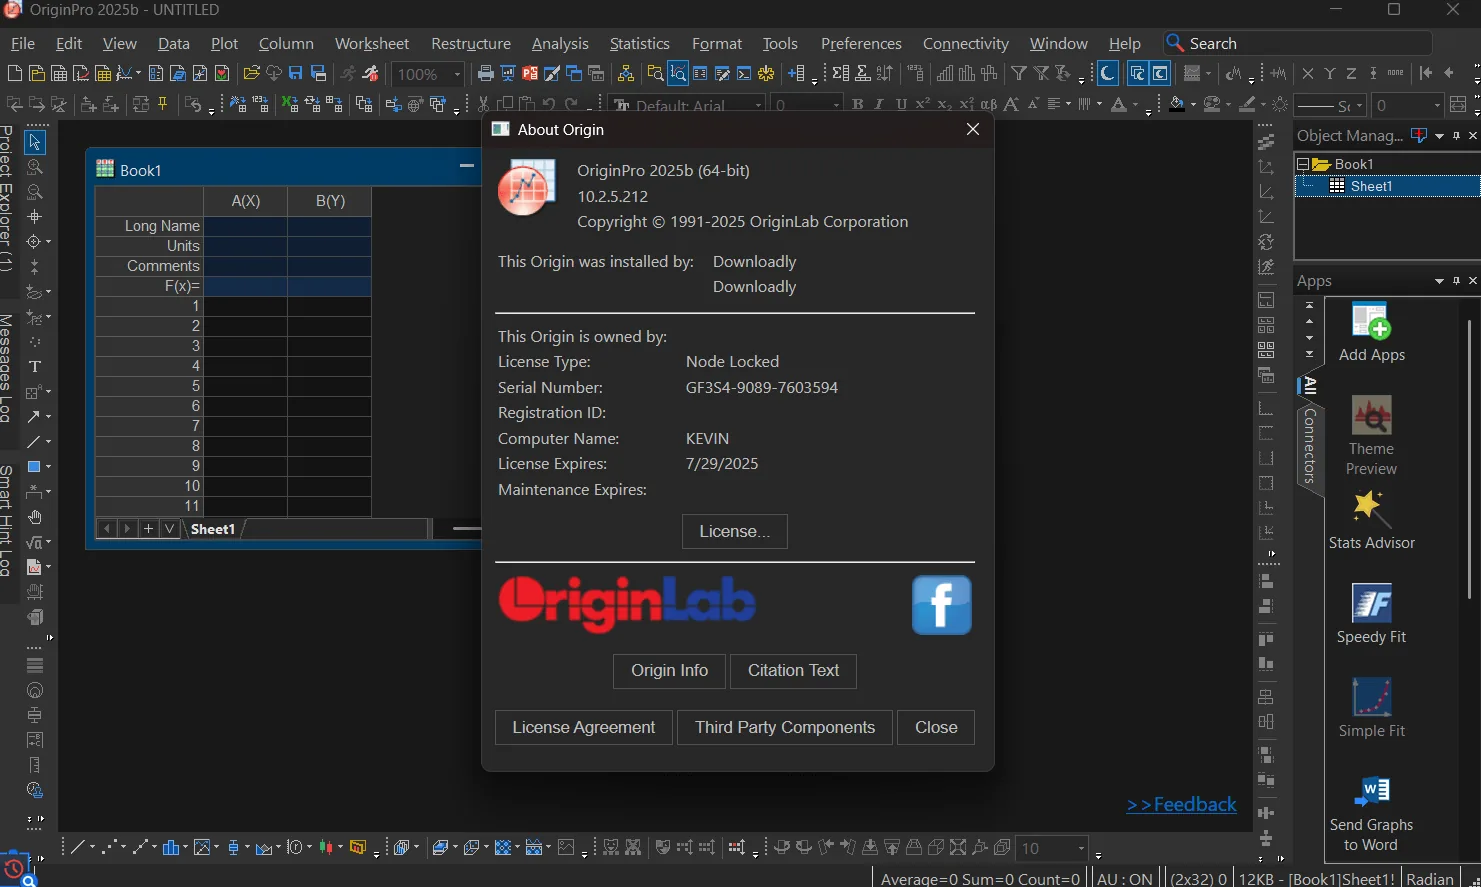Click the Add New Columns icon

797,74
